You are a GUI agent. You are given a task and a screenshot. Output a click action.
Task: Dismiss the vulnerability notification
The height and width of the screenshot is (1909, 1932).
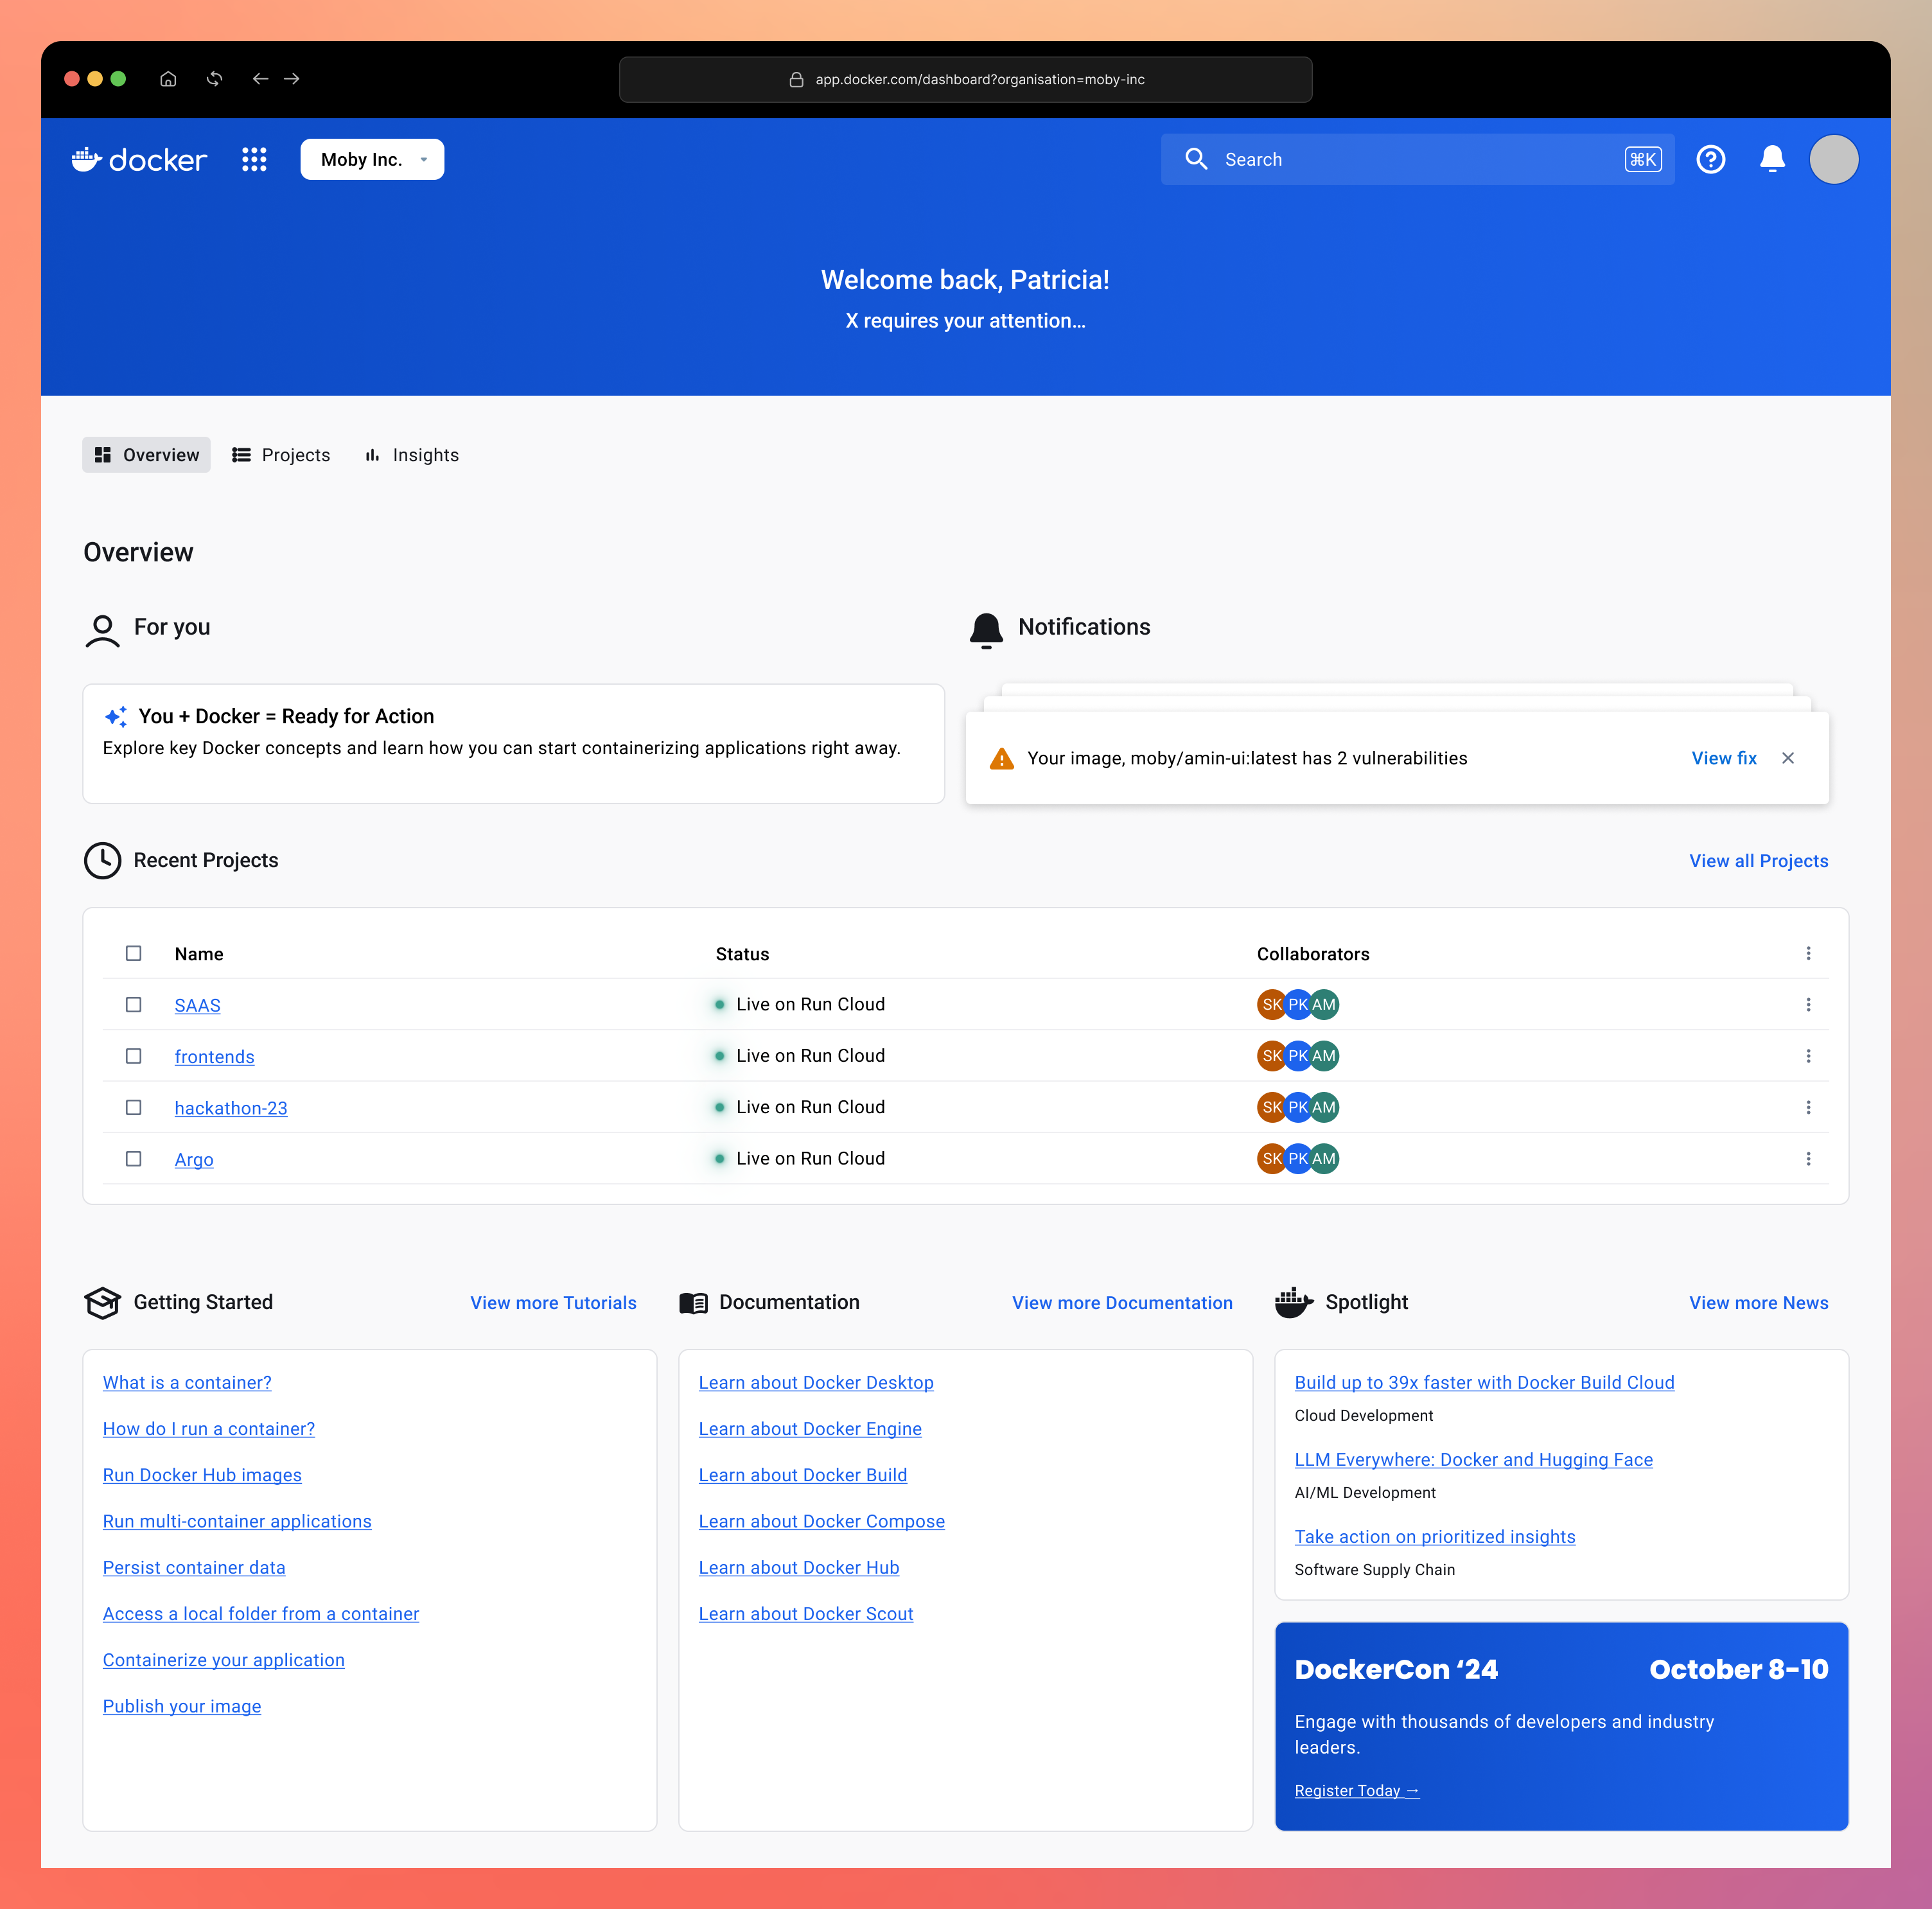[x=1788, y=758]
